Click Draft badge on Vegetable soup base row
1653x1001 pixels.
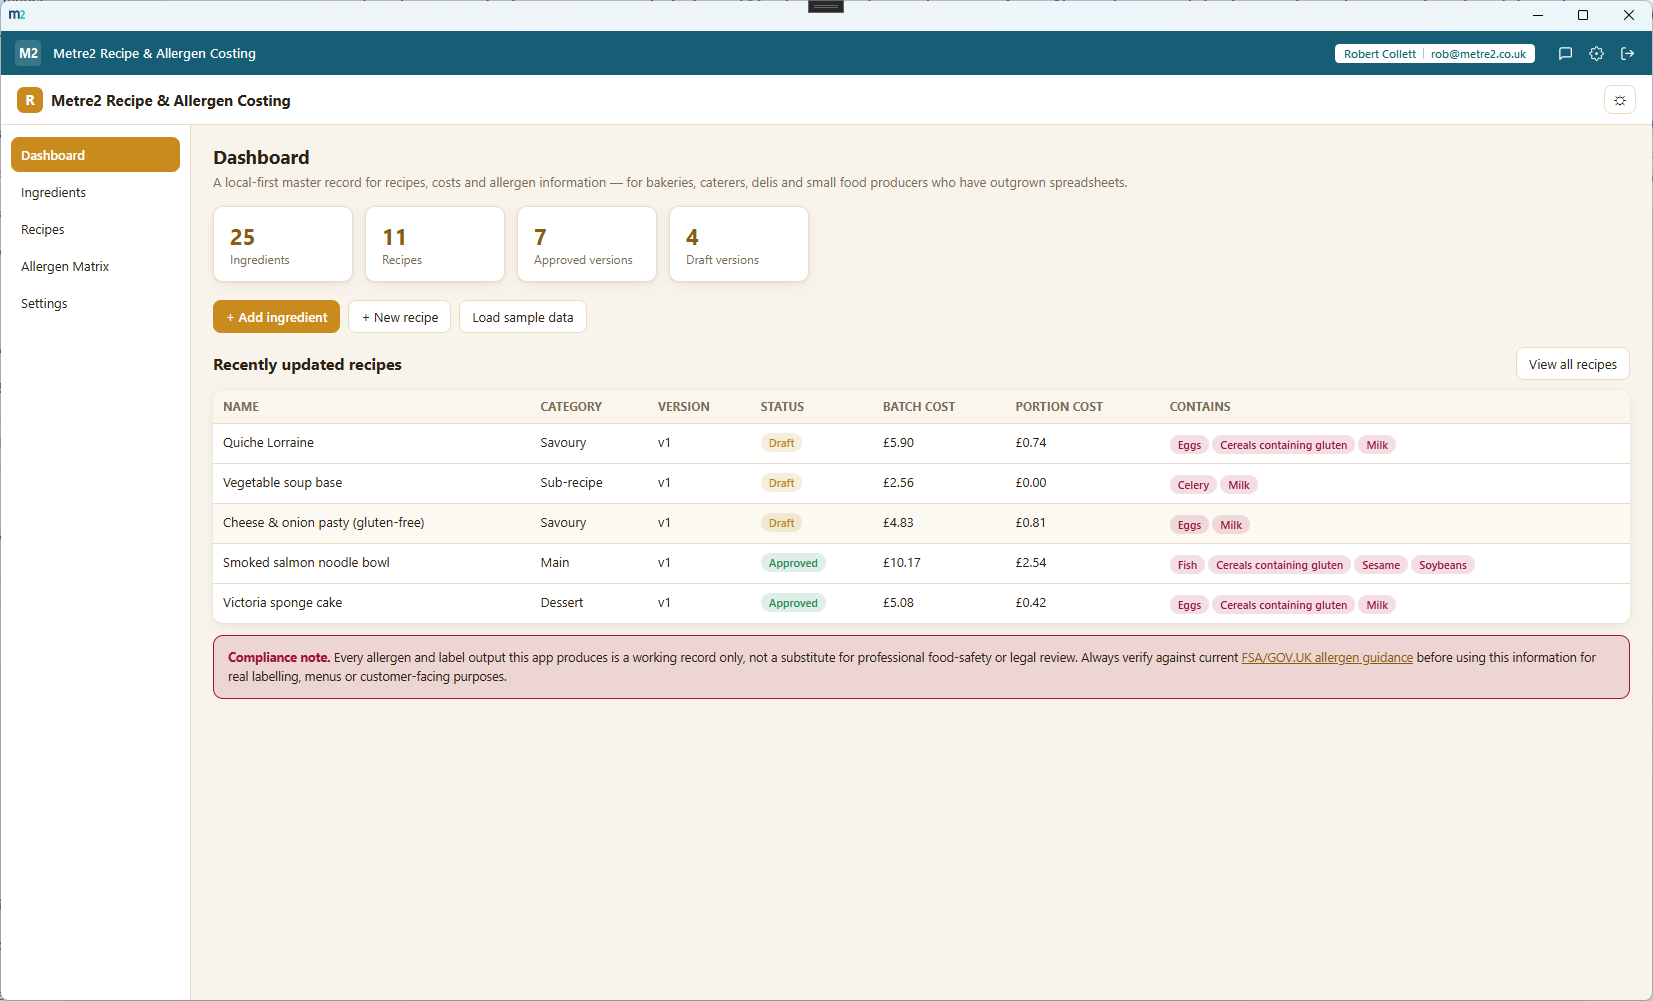(x=781, y=483)
